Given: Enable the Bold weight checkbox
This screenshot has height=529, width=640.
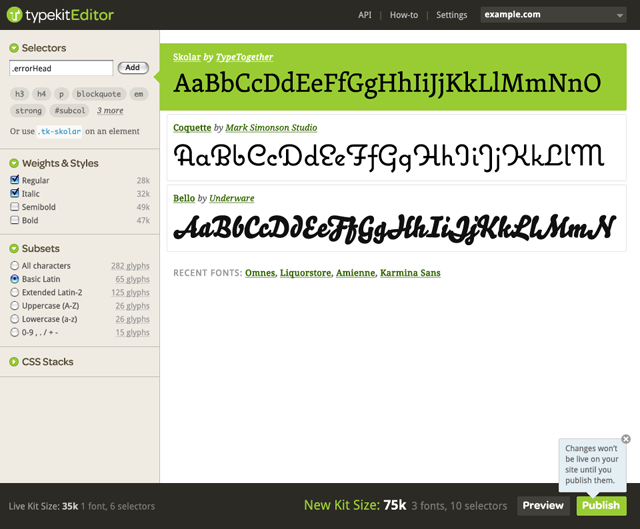Looking at the screenshot, I should coord(15,220).
